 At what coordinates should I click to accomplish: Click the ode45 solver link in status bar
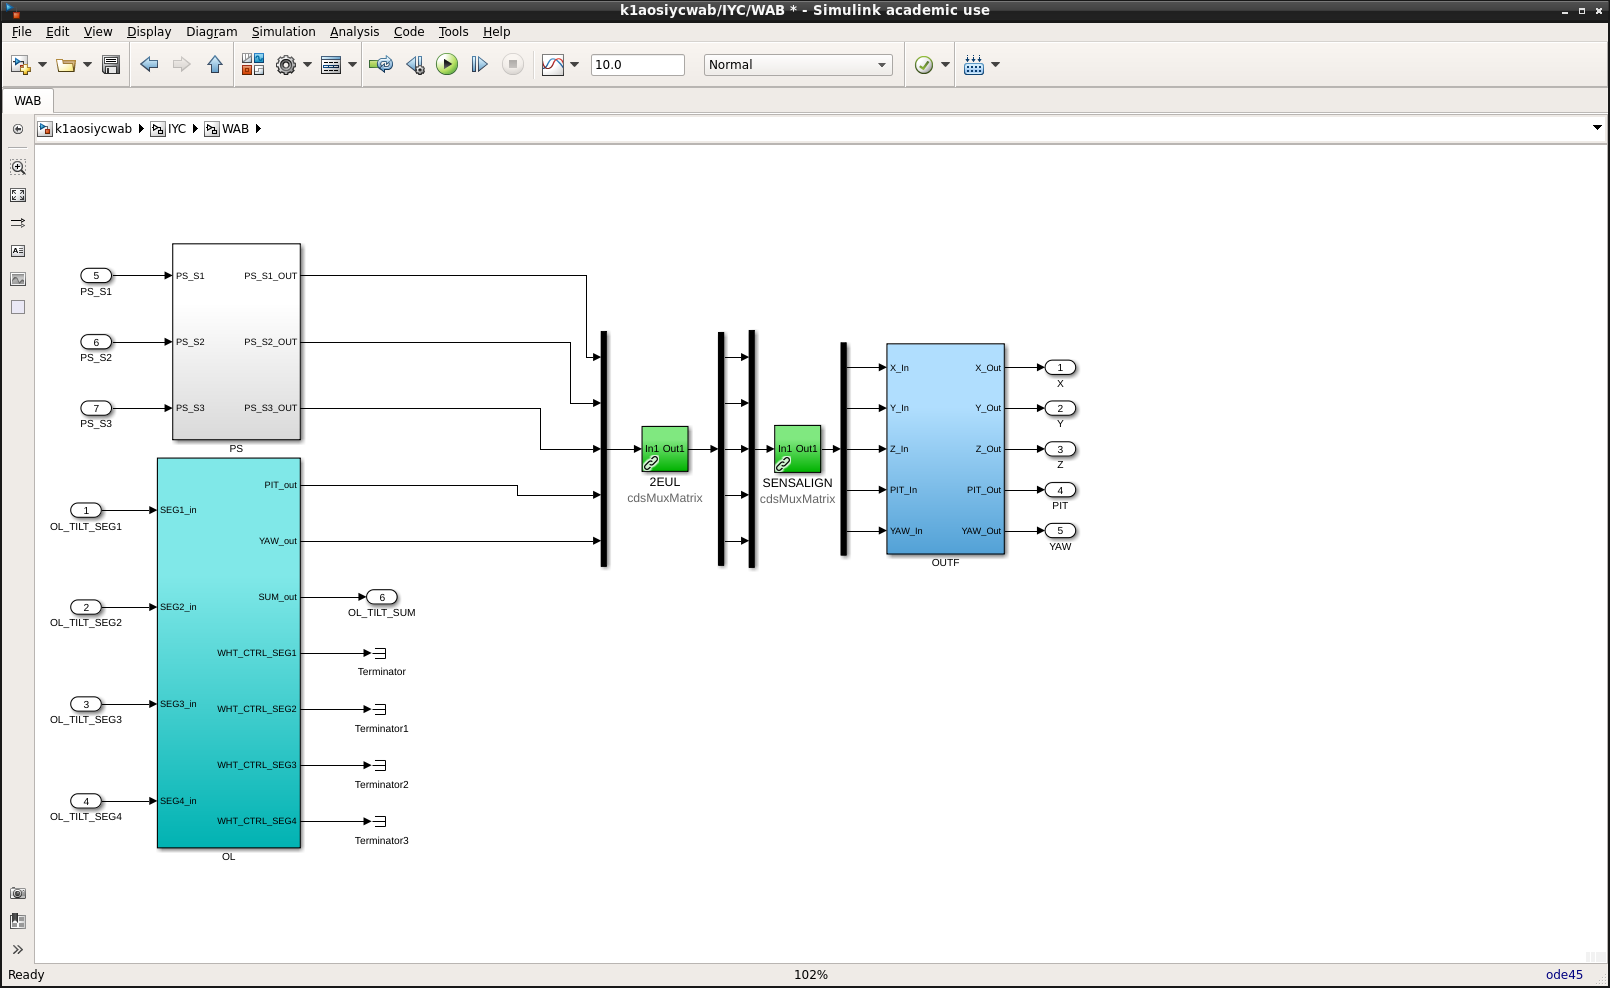(x=1564, y=975)
